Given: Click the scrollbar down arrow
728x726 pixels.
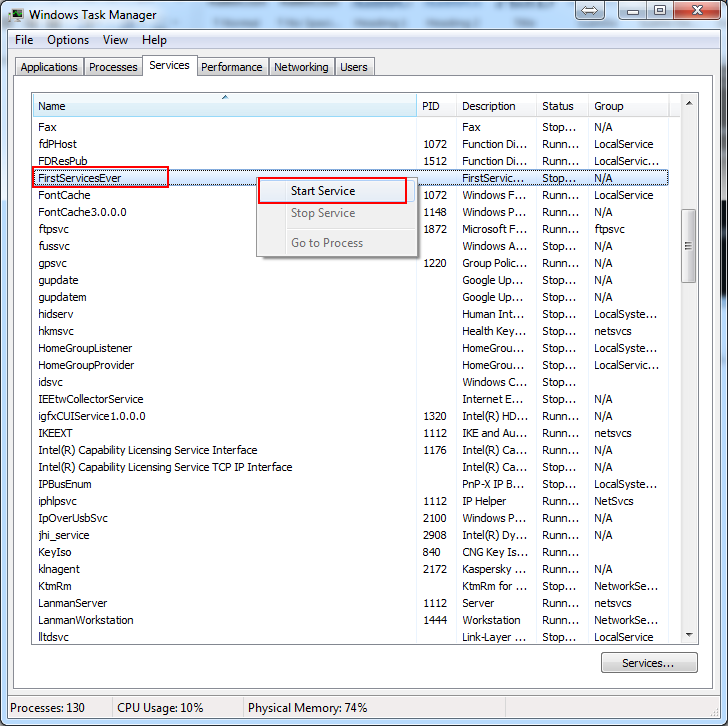Looking at the screenshot, I should (688, 634).
